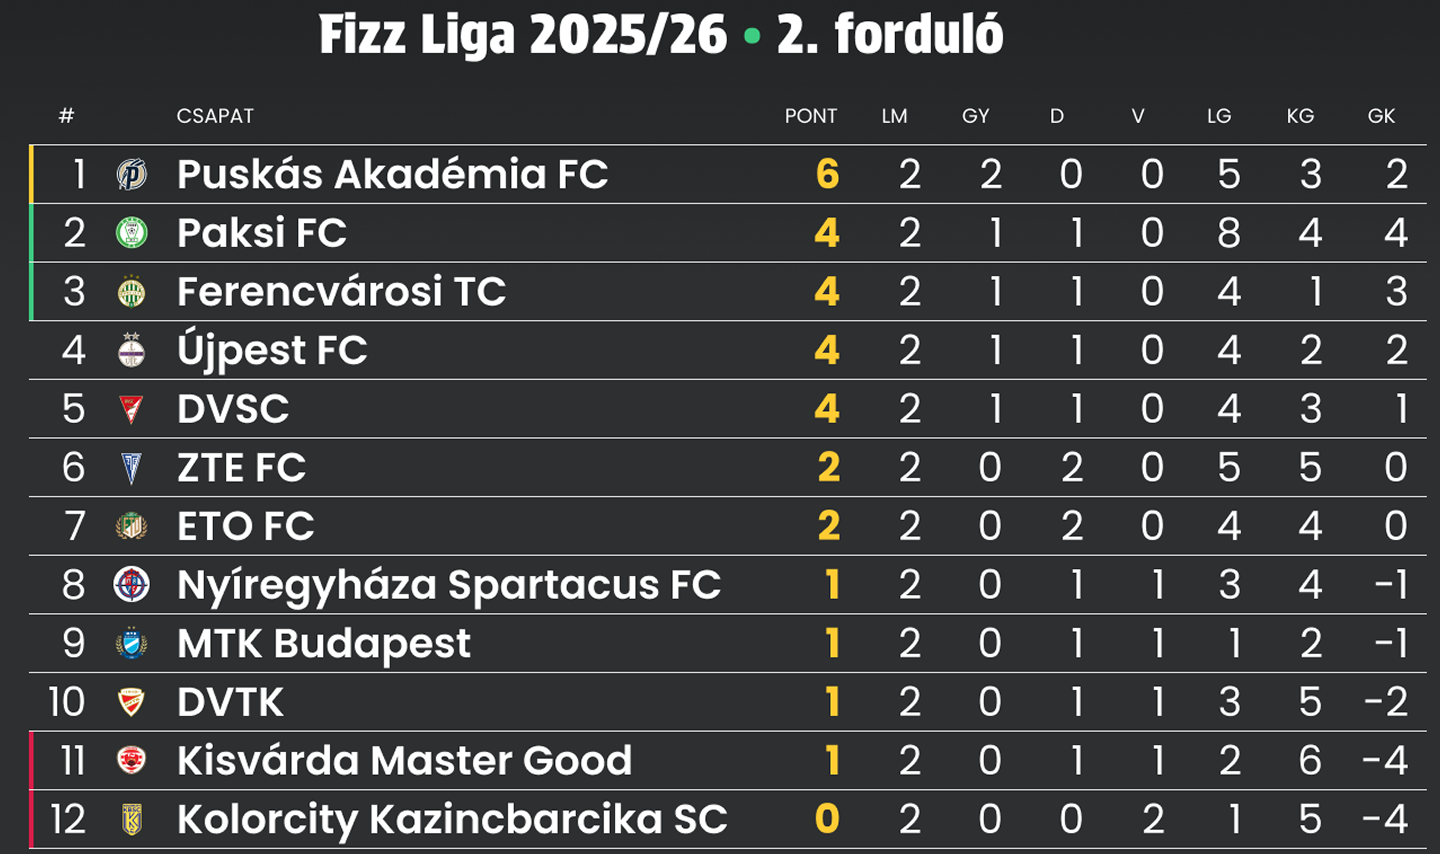Click the DVTK team crest
The image size is (1440, 854).
131,702
